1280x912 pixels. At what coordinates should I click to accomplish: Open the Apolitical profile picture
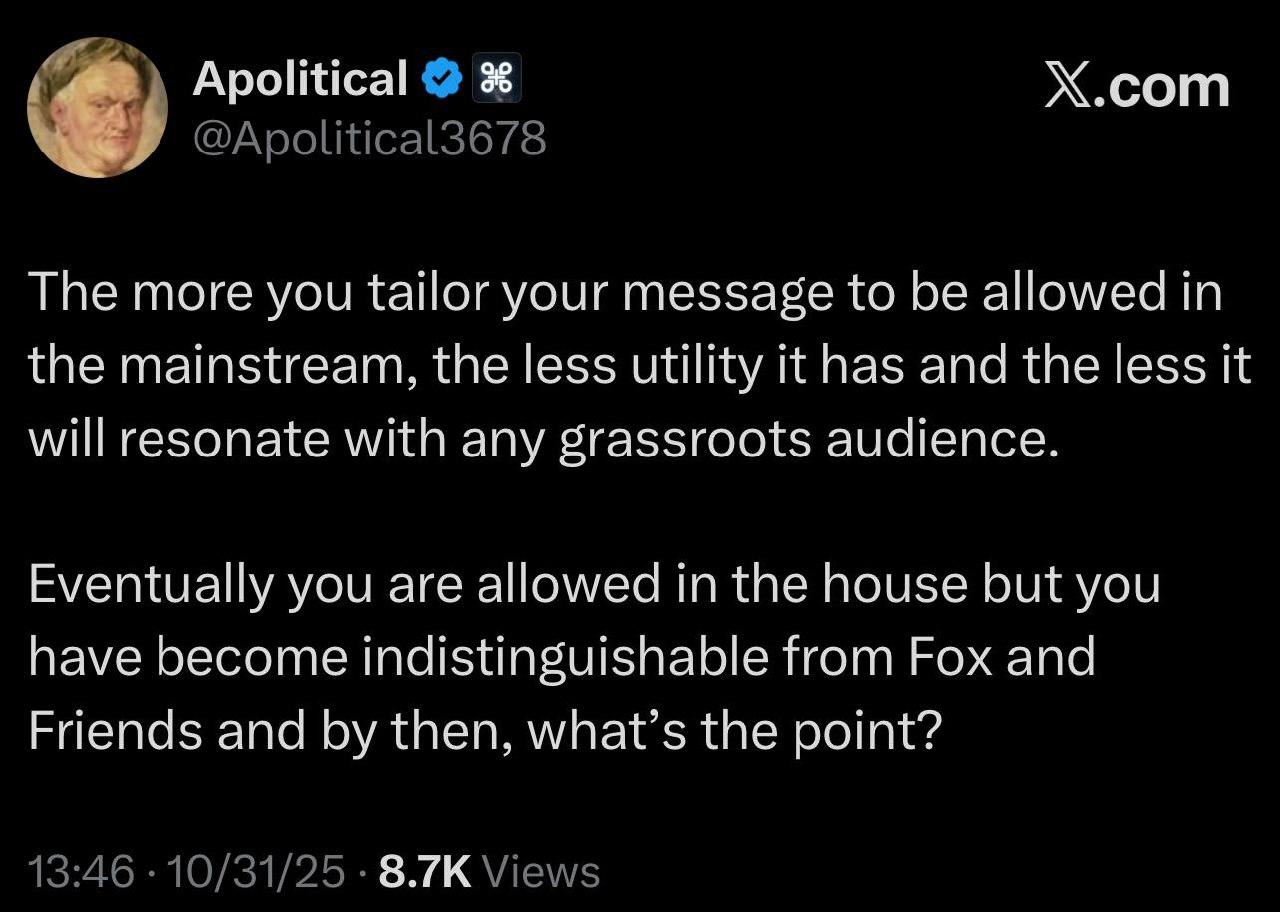(x=97, y=108)
